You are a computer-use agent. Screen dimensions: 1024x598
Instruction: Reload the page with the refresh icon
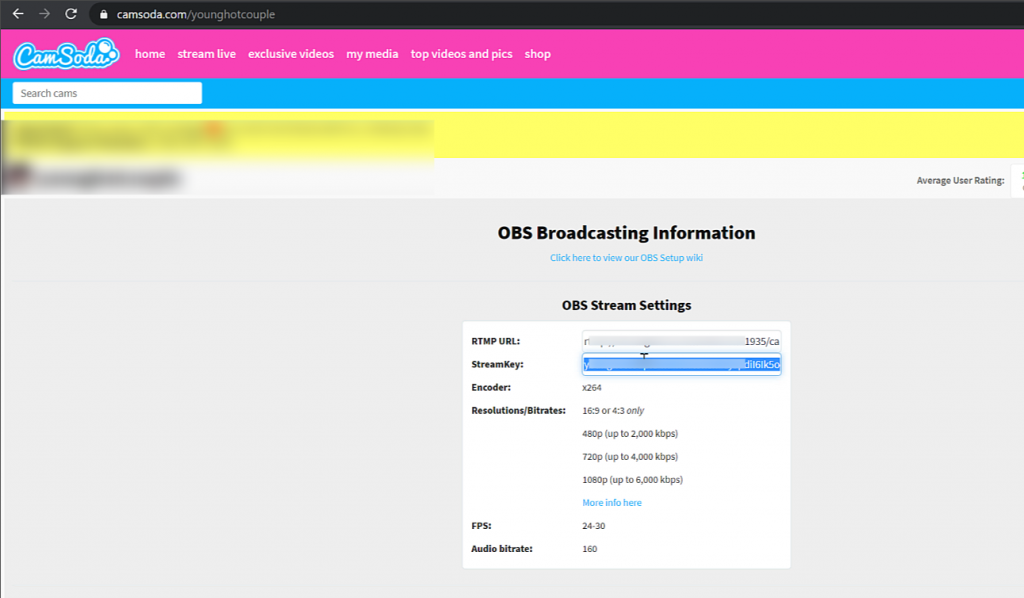[x=71, y=14]
